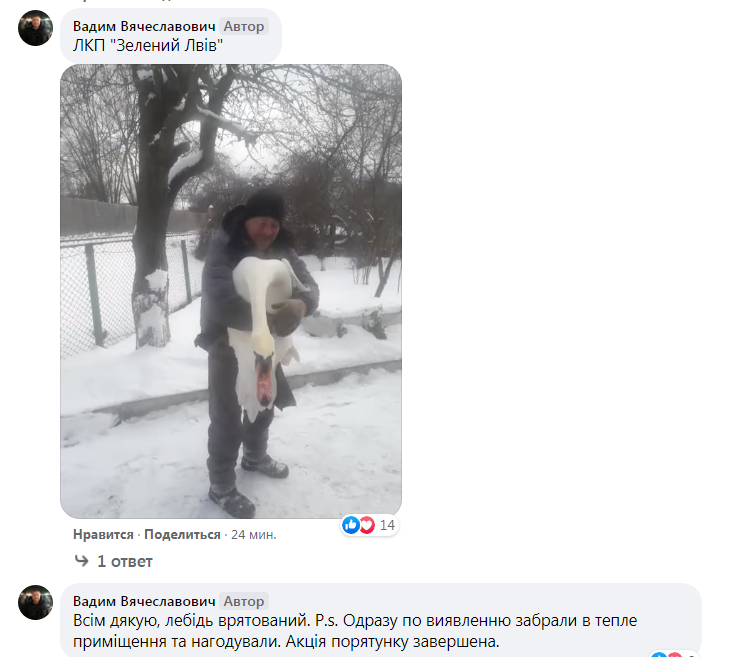Open Вадим Вячеславович name in the bottom comment

tap(144, 601)
